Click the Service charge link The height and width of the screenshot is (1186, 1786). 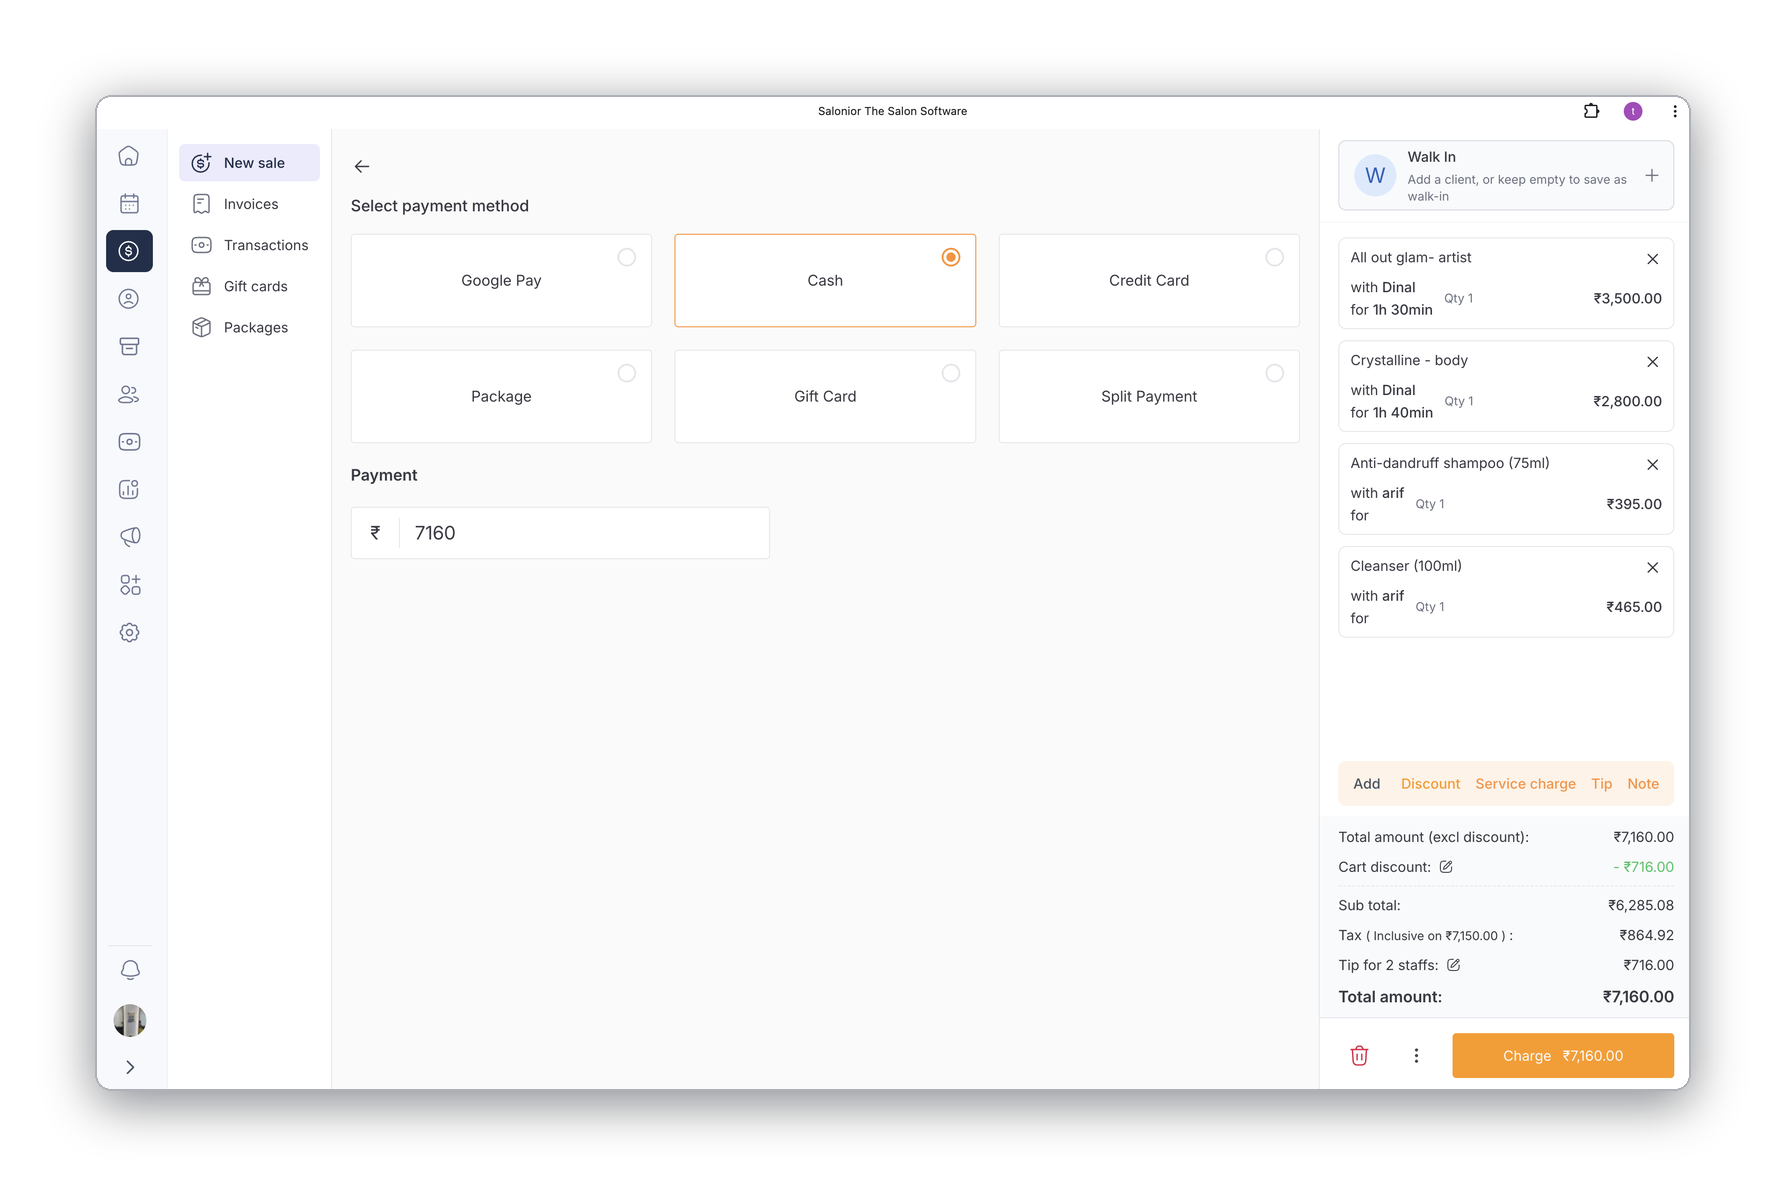pyautogui.click(x=1525, y=784)
